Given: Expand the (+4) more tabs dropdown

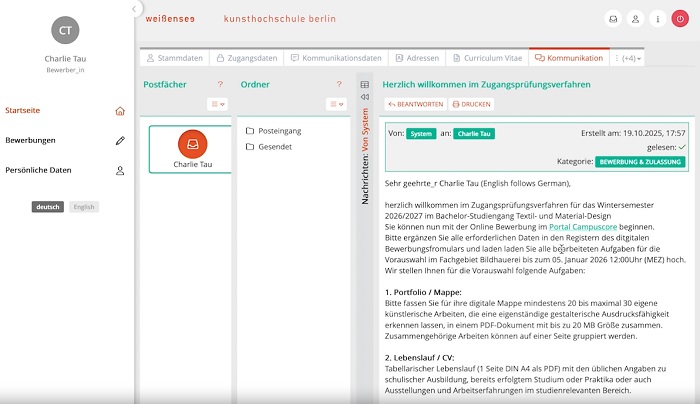Looking at the screenshot, I should pos(629,59).
